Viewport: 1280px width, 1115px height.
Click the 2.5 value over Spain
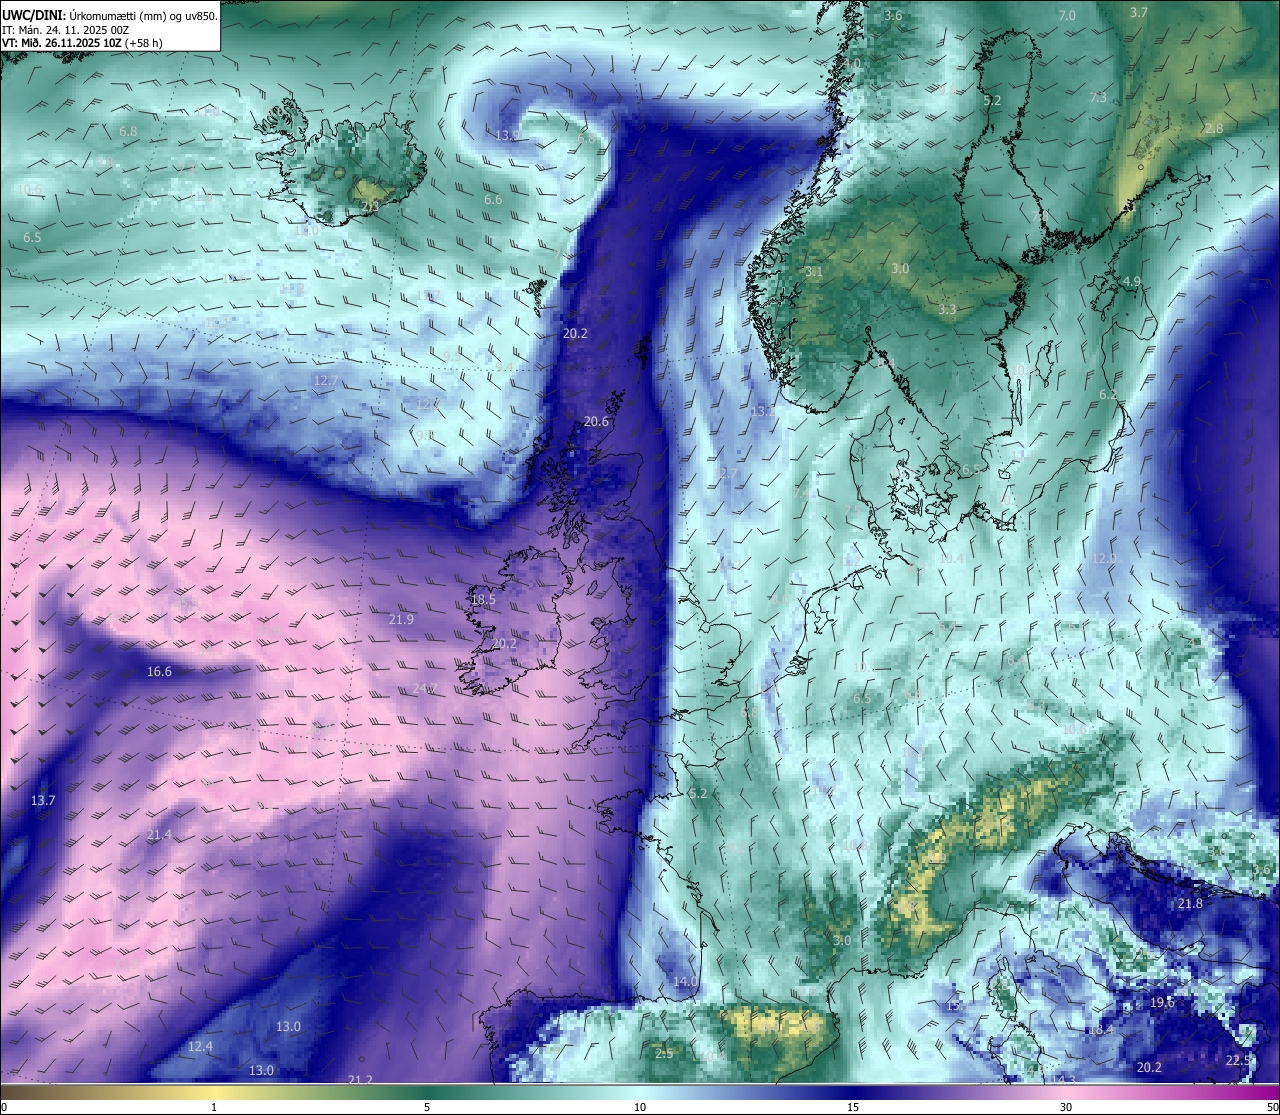coord(664,1054)
